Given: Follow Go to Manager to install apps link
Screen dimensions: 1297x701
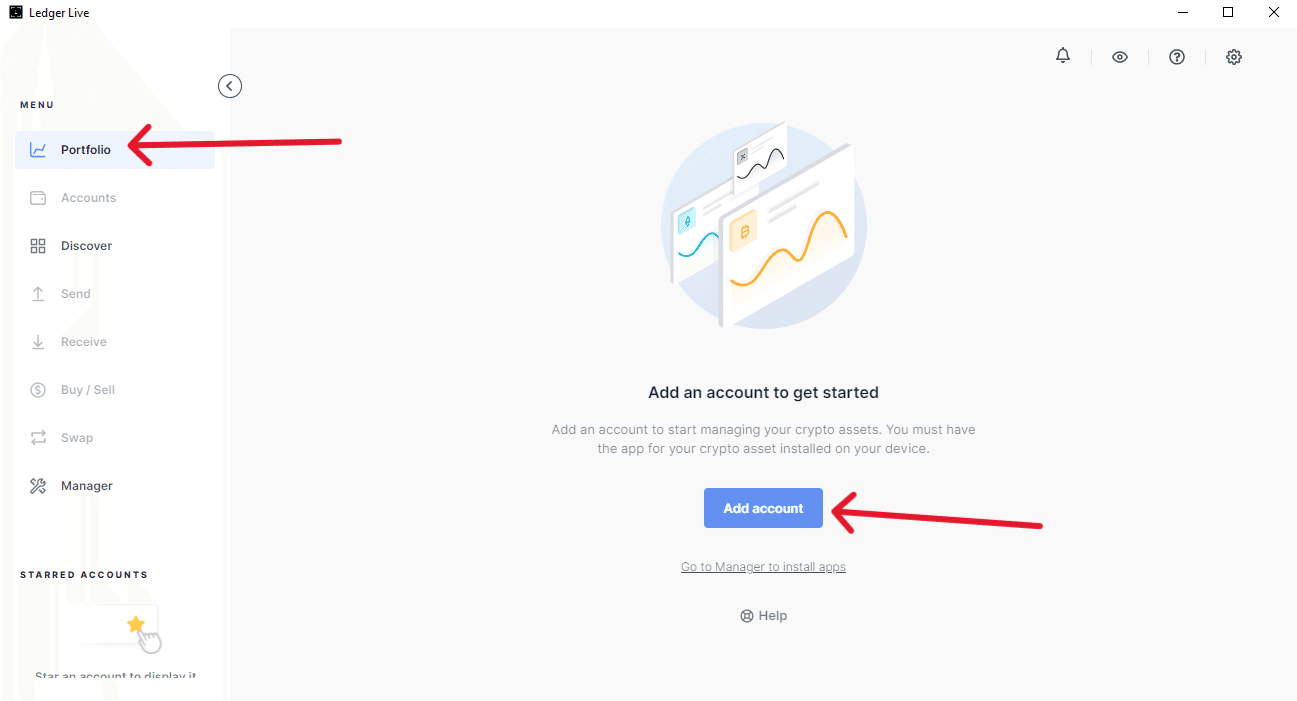Looking at the screenshot, I should tap(763, 567).
